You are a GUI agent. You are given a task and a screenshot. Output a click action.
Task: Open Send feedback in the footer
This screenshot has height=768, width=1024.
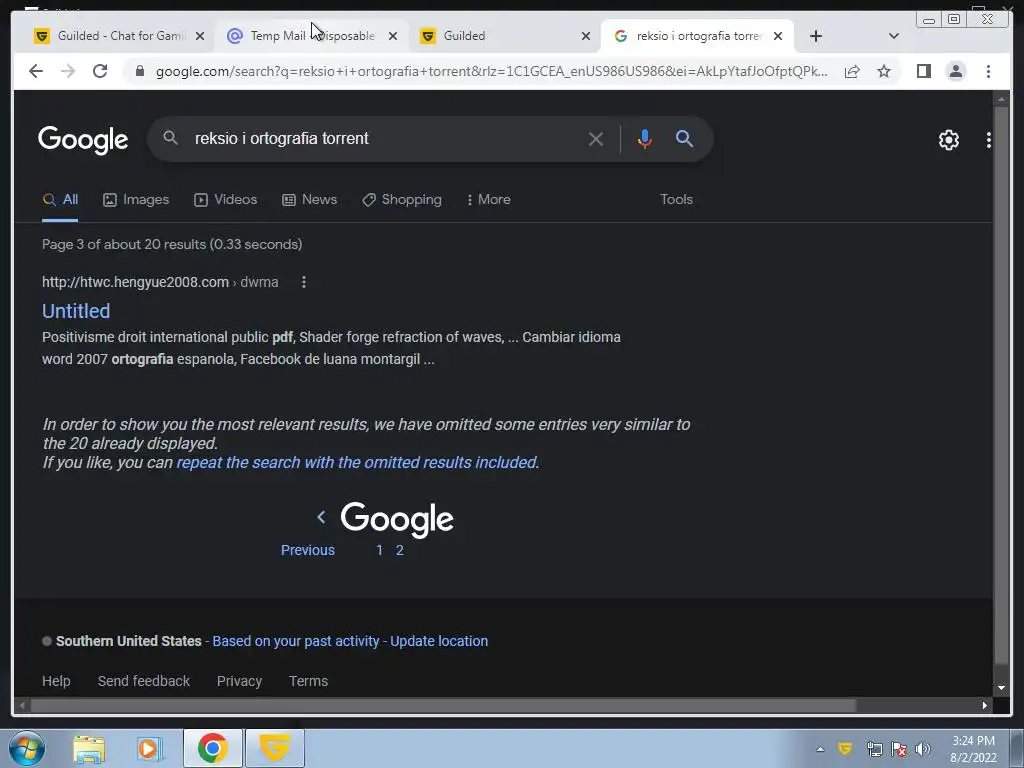(x=144, y=681)
